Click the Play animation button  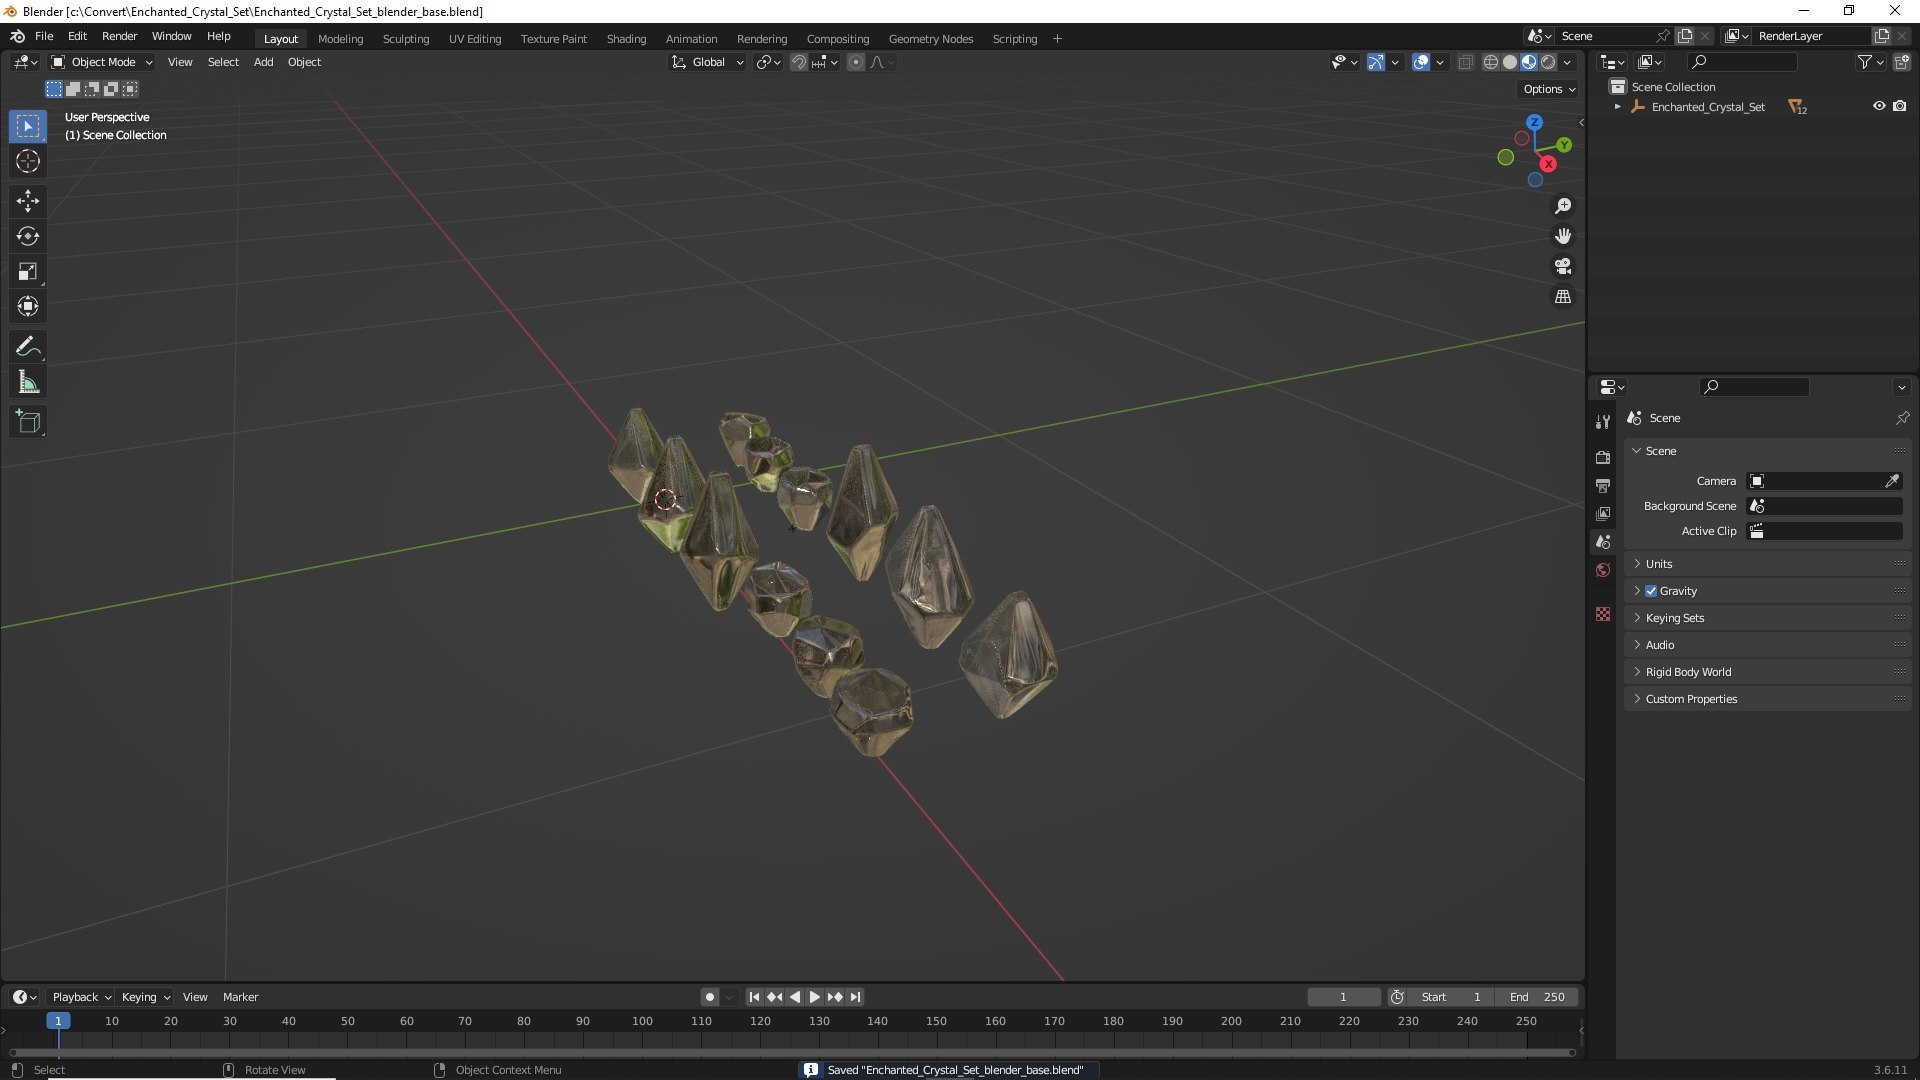tap(814, 997)
